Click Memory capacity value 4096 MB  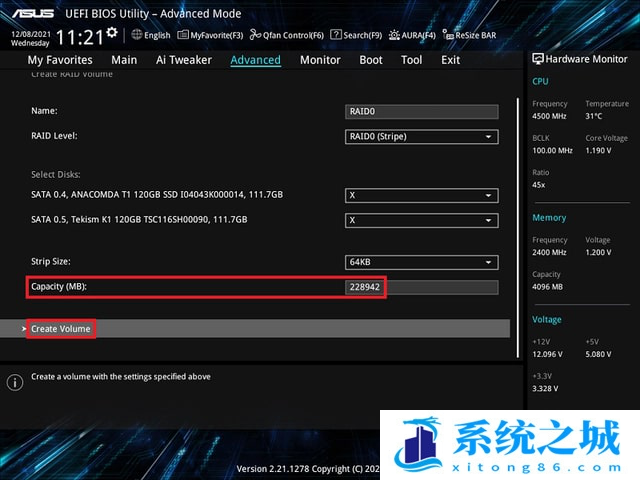tap(547, 287)
